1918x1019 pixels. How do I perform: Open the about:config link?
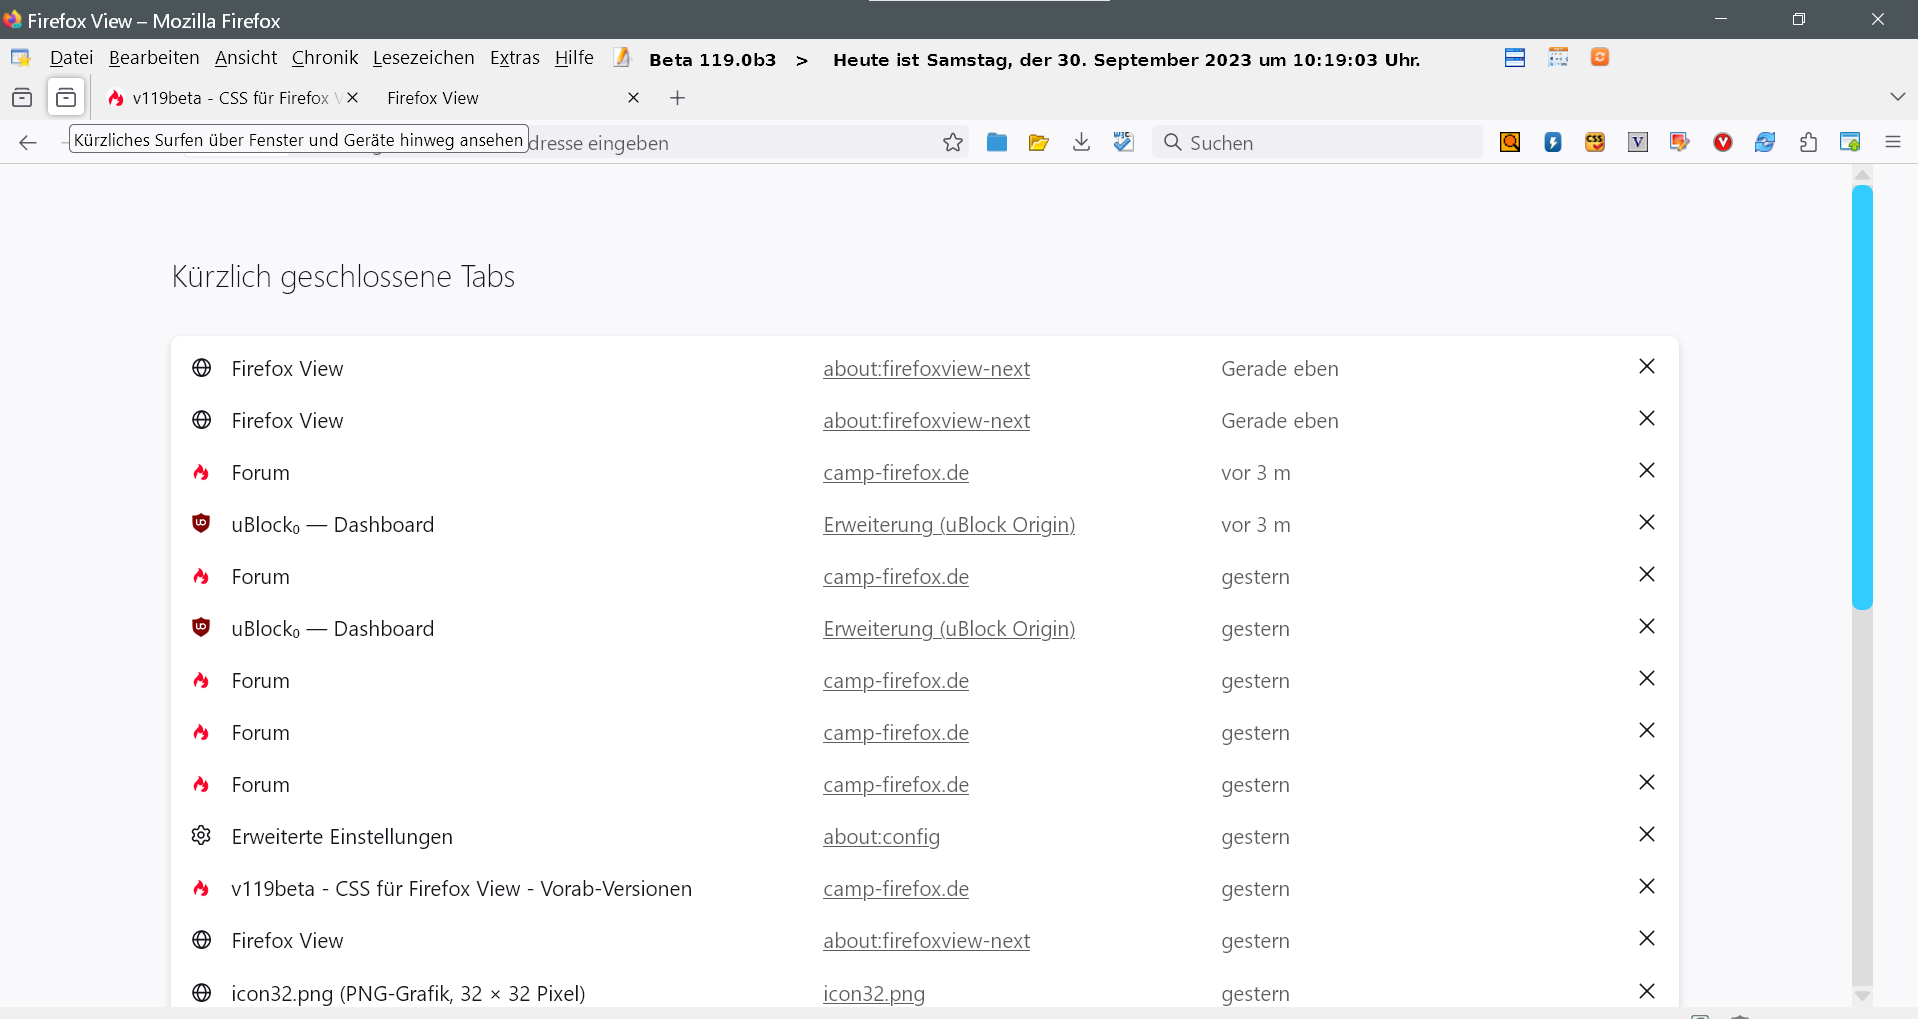pyautogui.click(x=881, y=837)
